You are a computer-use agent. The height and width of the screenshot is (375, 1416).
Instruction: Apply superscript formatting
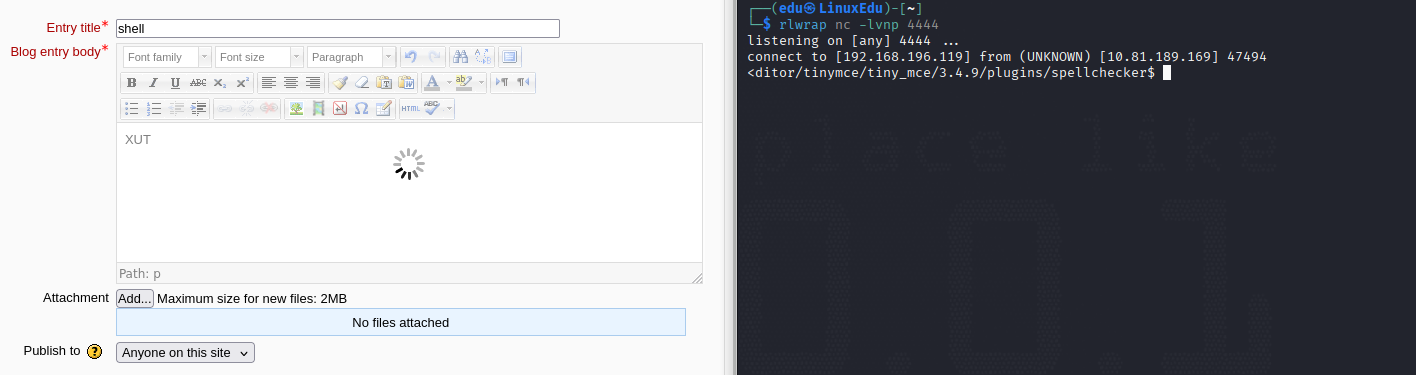click(x=243, y=83)
